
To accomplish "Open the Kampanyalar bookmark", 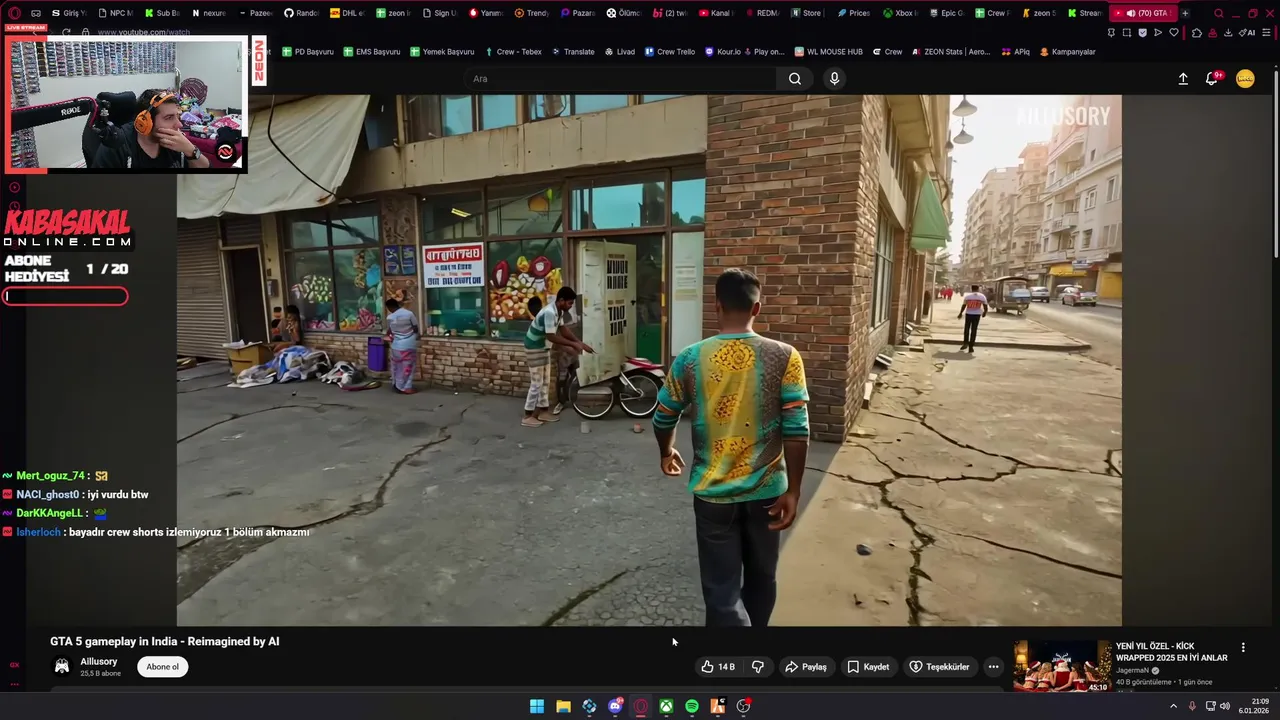I will click(x=1067, y=51).
